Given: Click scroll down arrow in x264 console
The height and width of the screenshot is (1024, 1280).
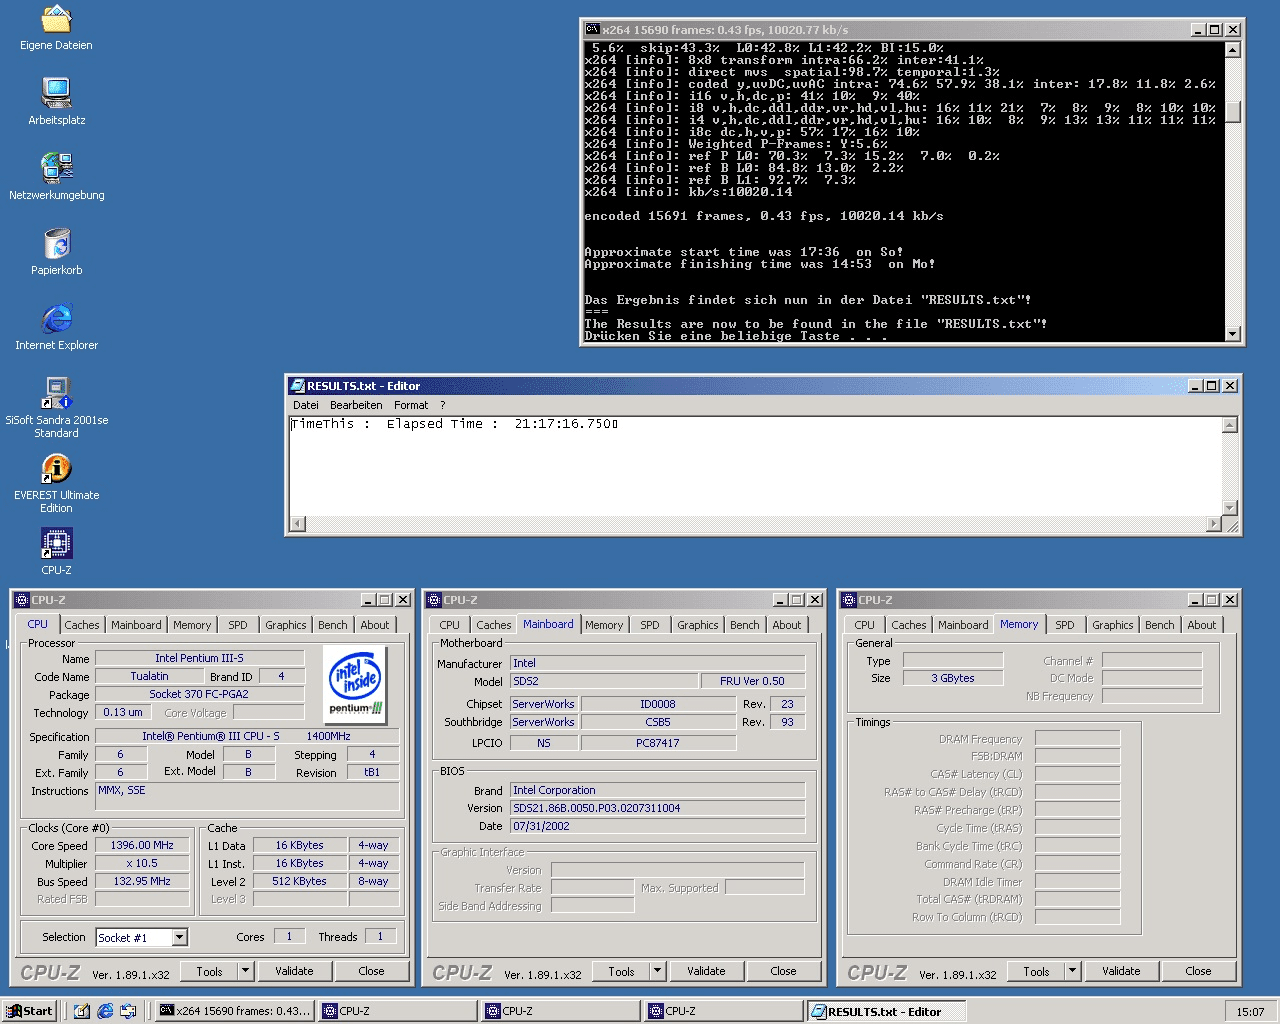Looking at the screenshot, I should pyautogui.click(x=1233, y=334).
